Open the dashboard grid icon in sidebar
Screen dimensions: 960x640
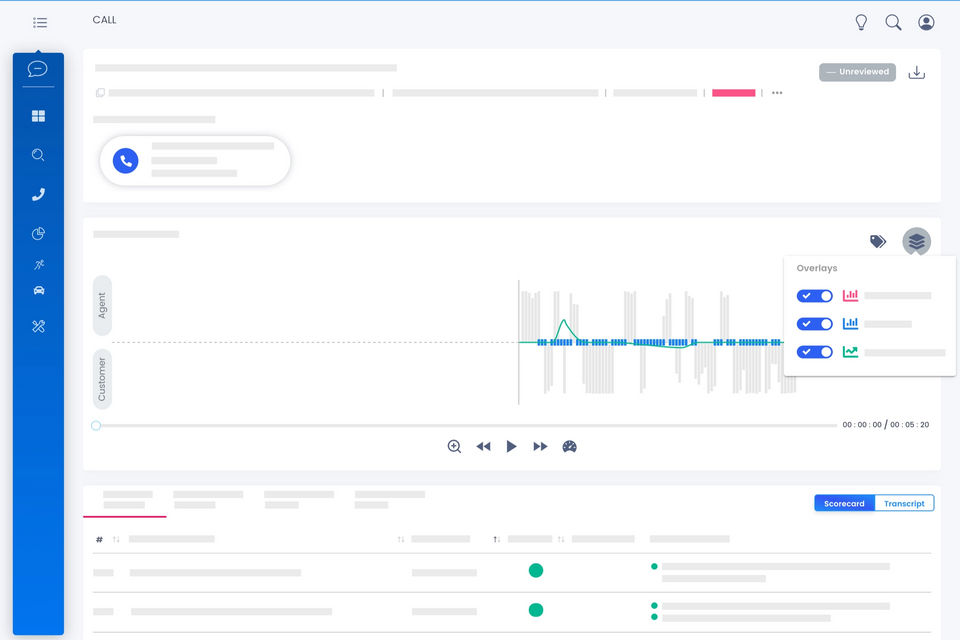38,116
